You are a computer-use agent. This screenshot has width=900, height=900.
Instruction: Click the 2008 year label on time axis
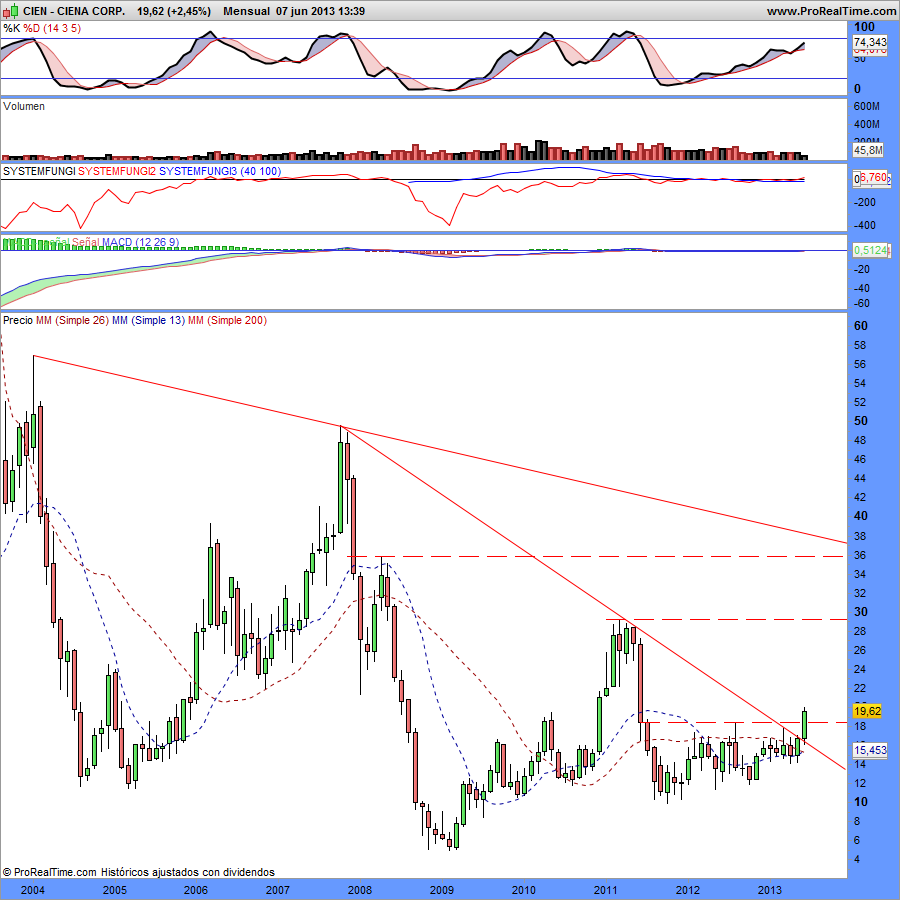(360, 890)
